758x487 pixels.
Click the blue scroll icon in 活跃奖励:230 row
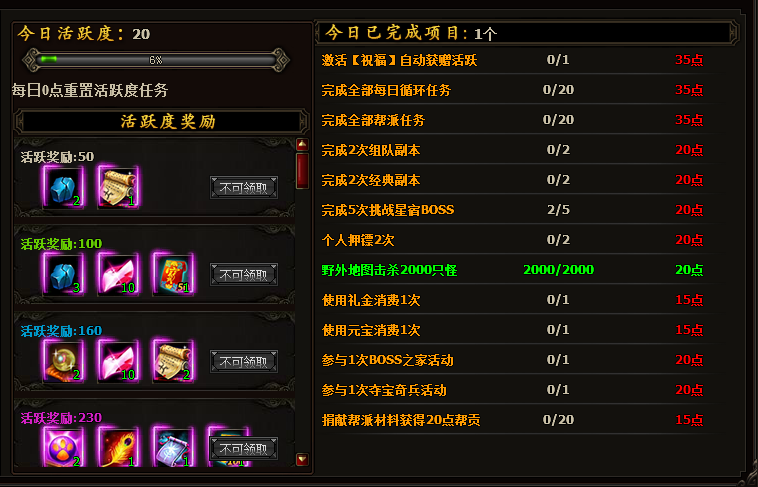[x=173, y=447]
